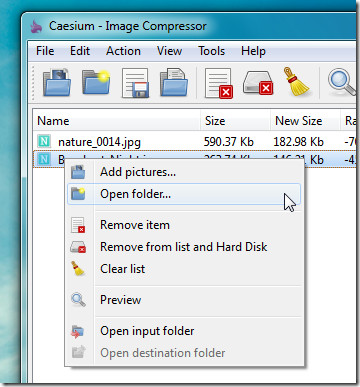Open the Tools menu
The width and height of the screenshot is (360, 387).
point(211,51)
